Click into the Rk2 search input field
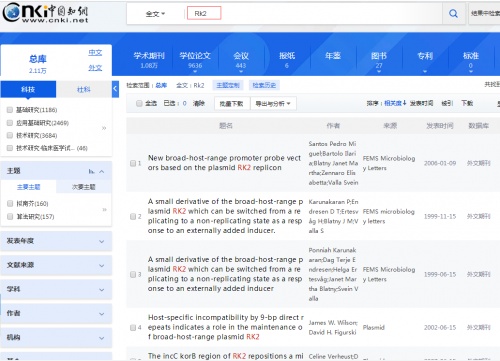The width and height of the screenshot is (500, 361). (x=204, y=13)
